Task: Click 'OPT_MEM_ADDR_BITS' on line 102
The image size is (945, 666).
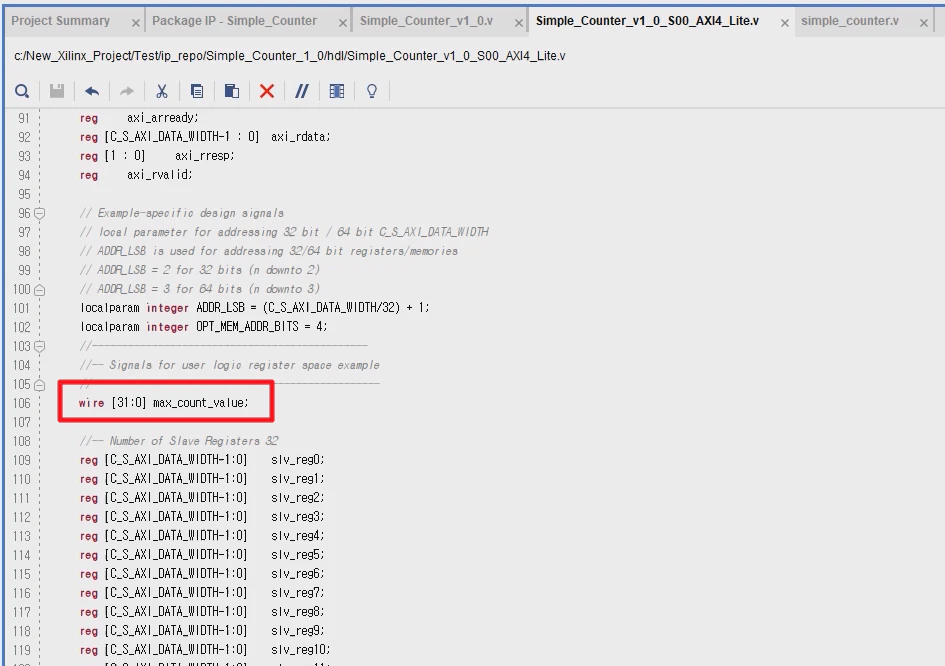Action: tap(247, 327)
